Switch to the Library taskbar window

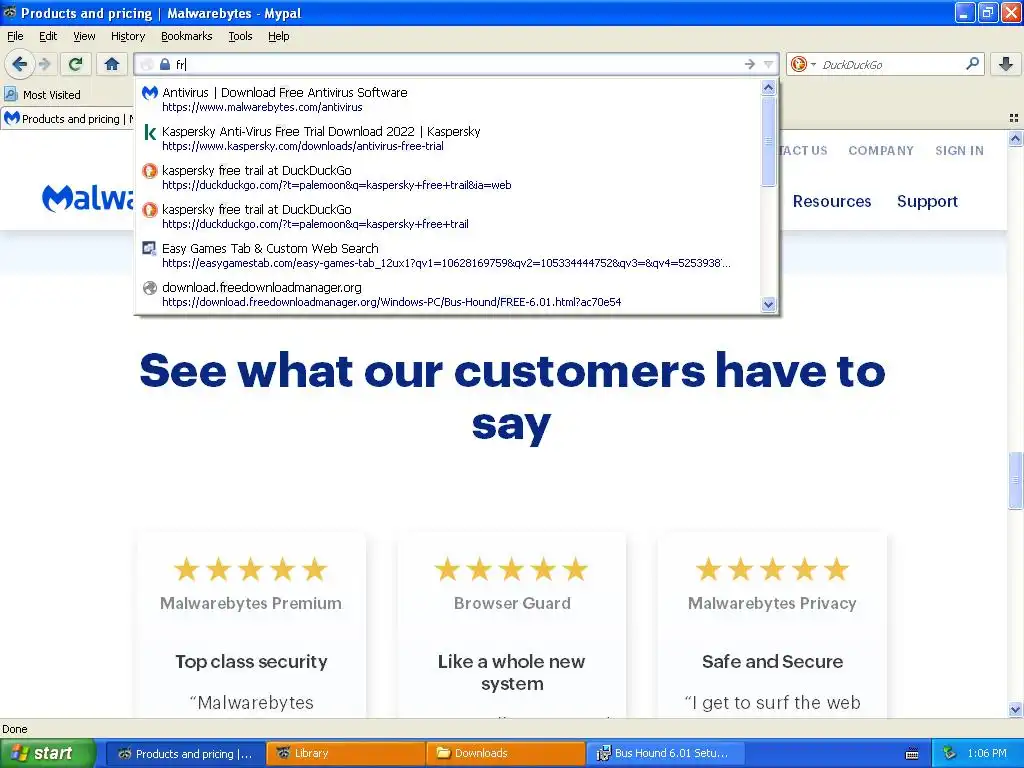(345, 754)
